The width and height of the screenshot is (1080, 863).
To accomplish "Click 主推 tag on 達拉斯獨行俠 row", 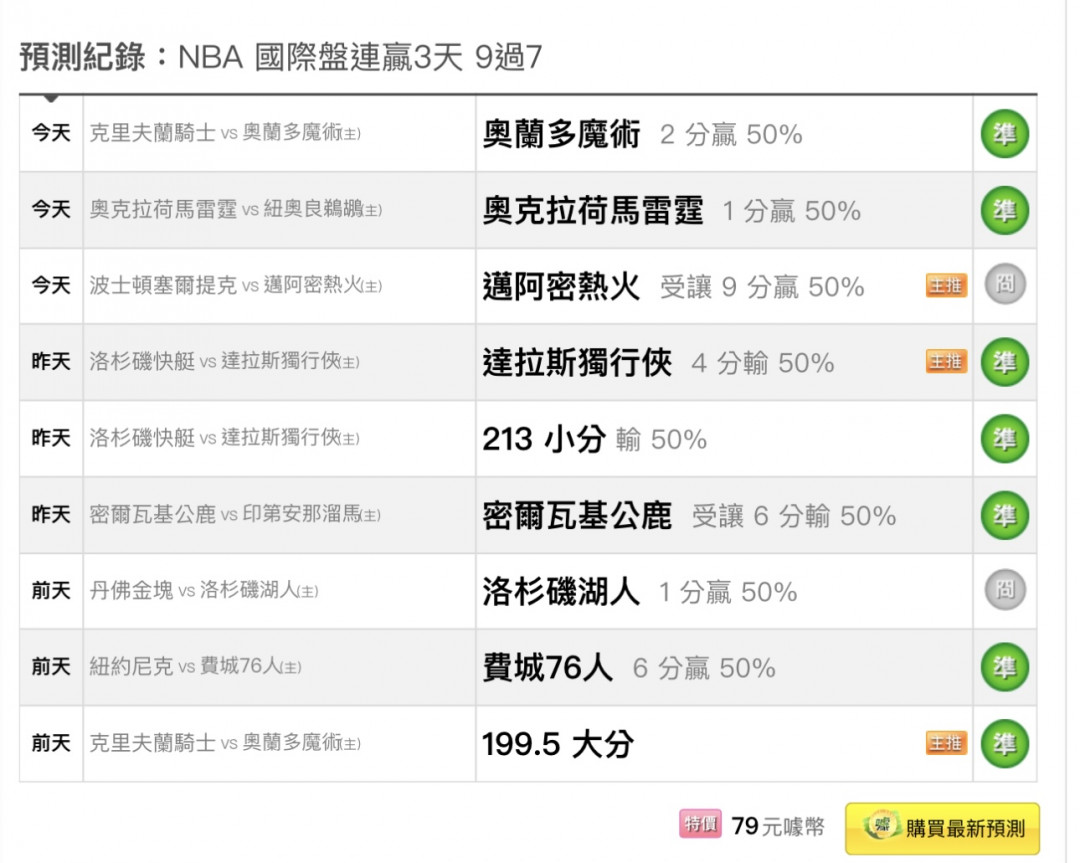I will [x=946, y=362].
